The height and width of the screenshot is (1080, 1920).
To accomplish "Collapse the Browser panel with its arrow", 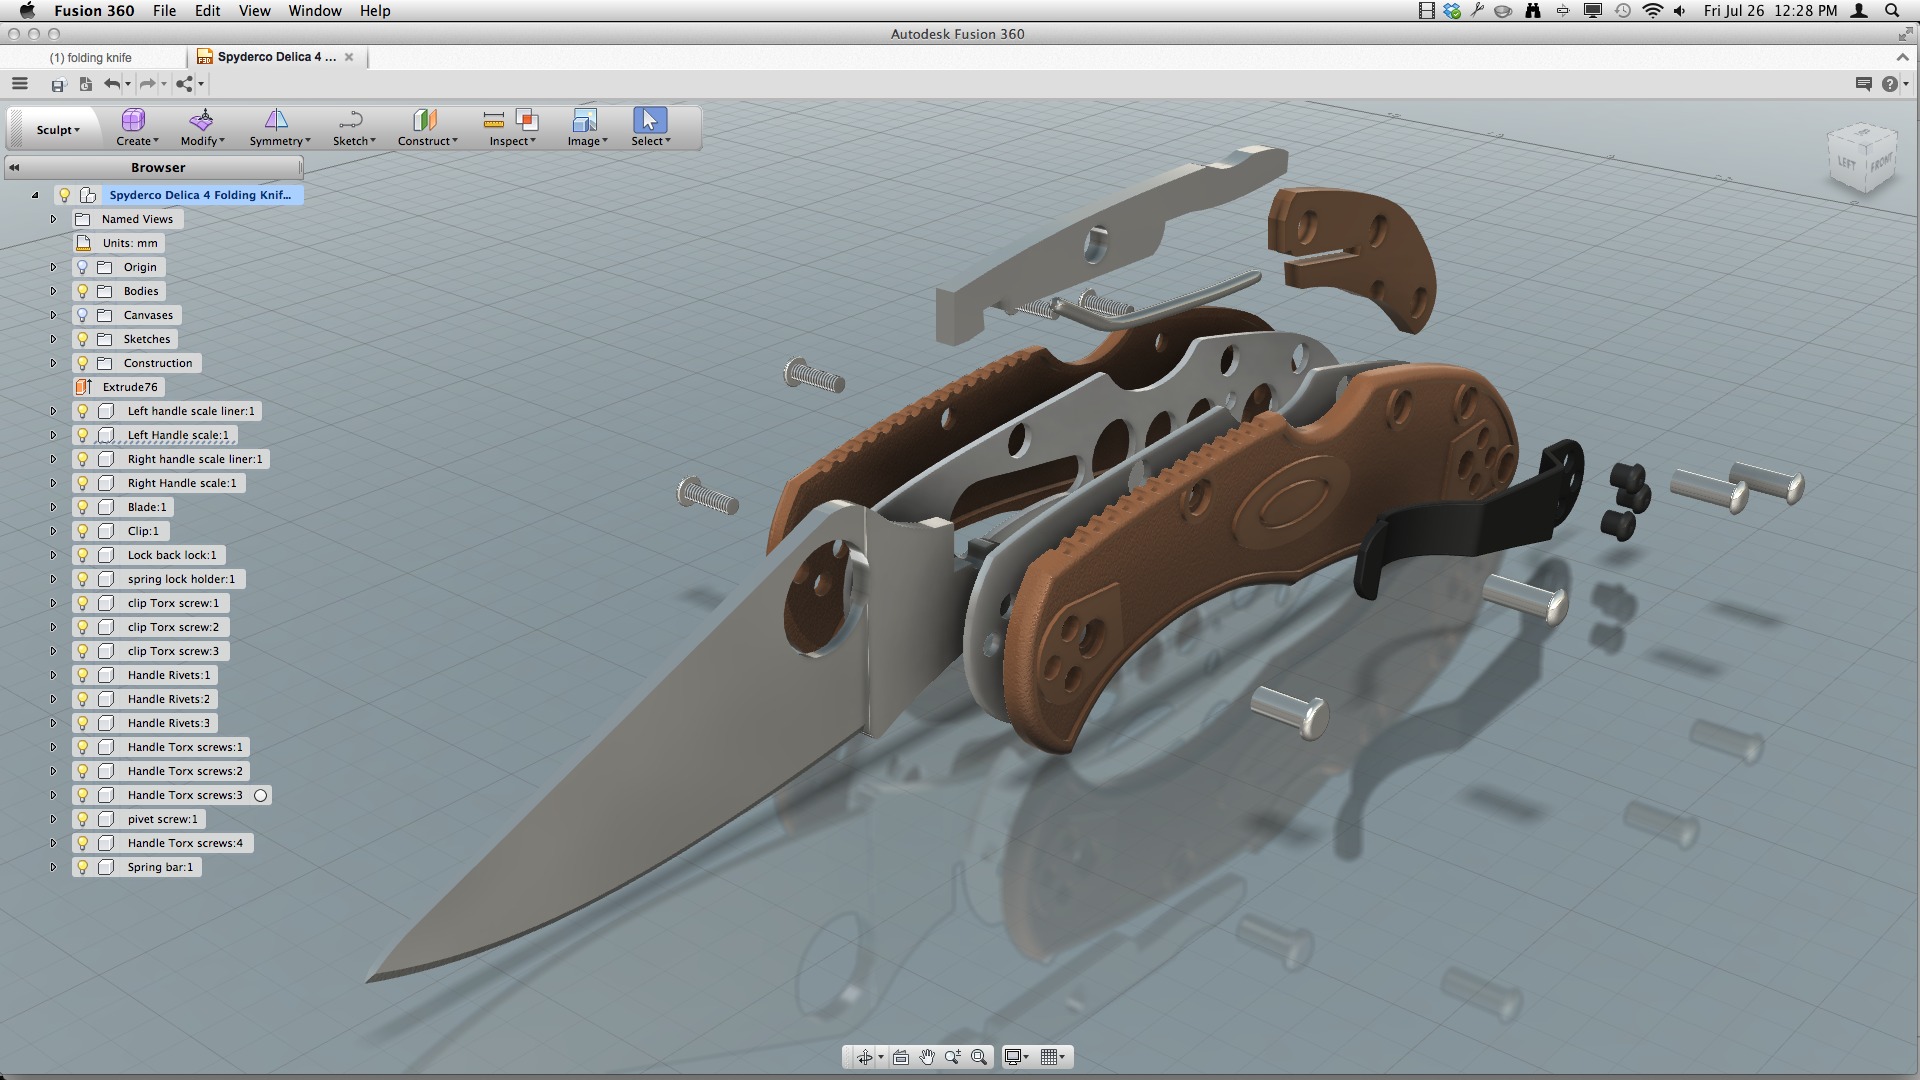I will [x=16, y=167].
